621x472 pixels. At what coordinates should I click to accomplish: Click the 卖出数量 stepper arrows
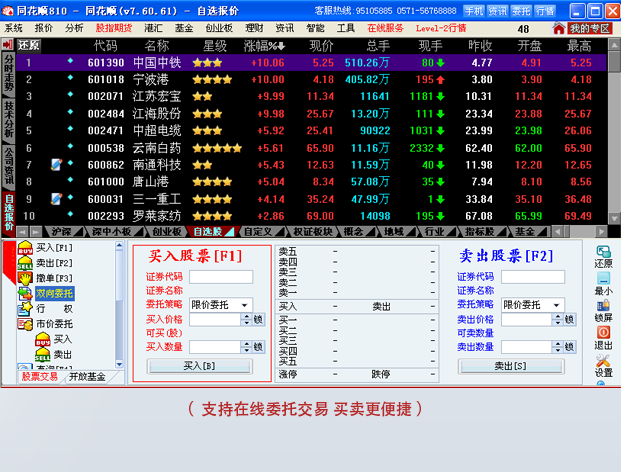(x=558, y=347)
